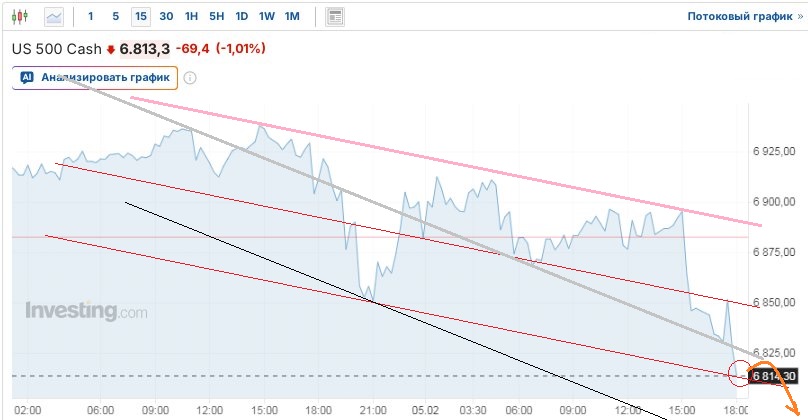Click the info icon beside the AI button
808x420 pixels.
[x=190, y=78]
